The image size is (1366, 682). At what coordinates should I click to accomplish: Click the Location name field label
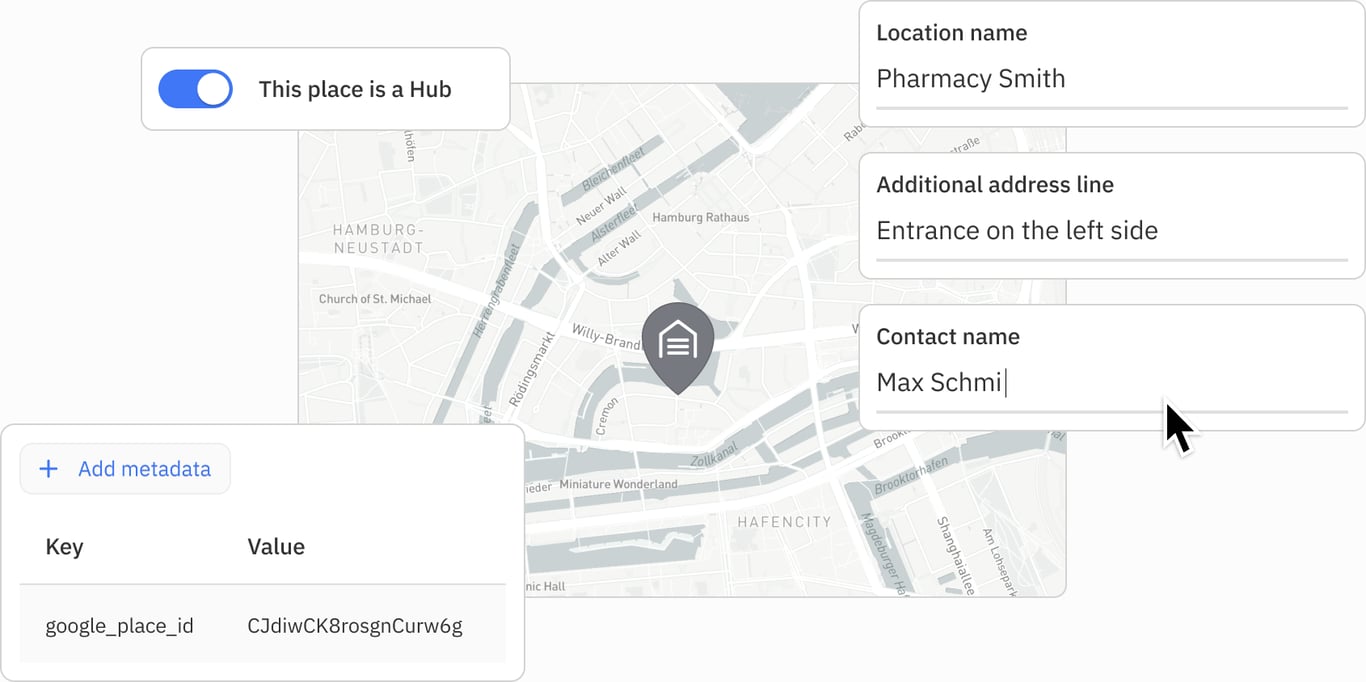click(951, 33)
